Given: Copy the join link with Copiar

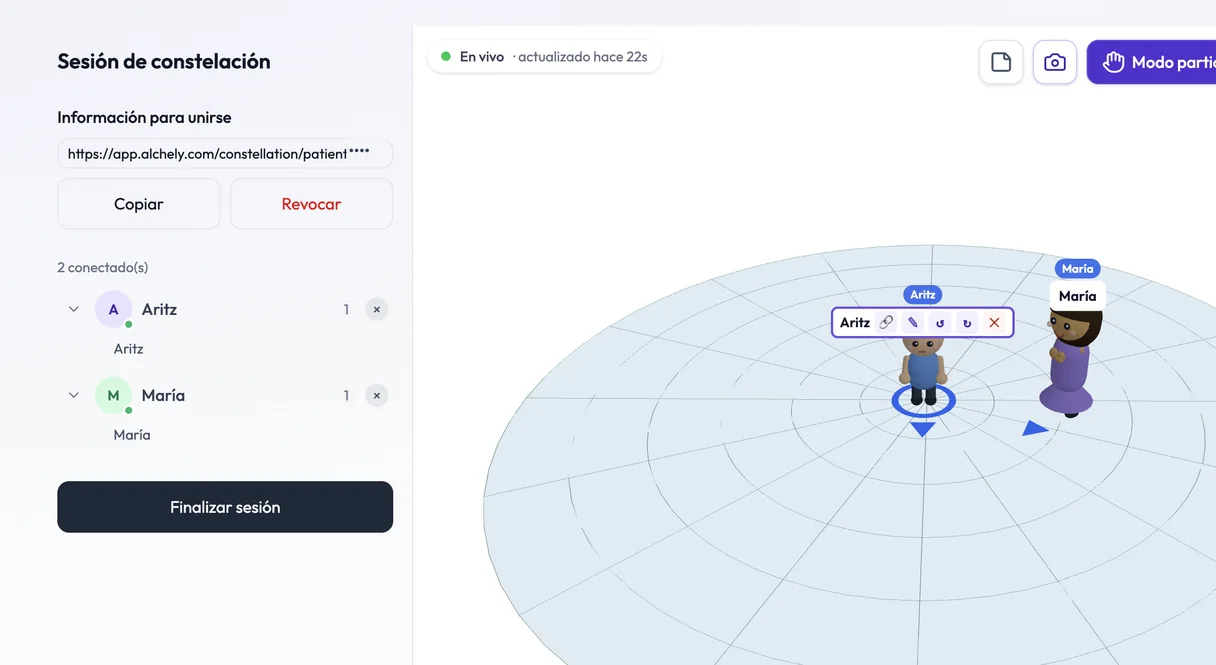Looking at the screenshot, I should point(139,204).
